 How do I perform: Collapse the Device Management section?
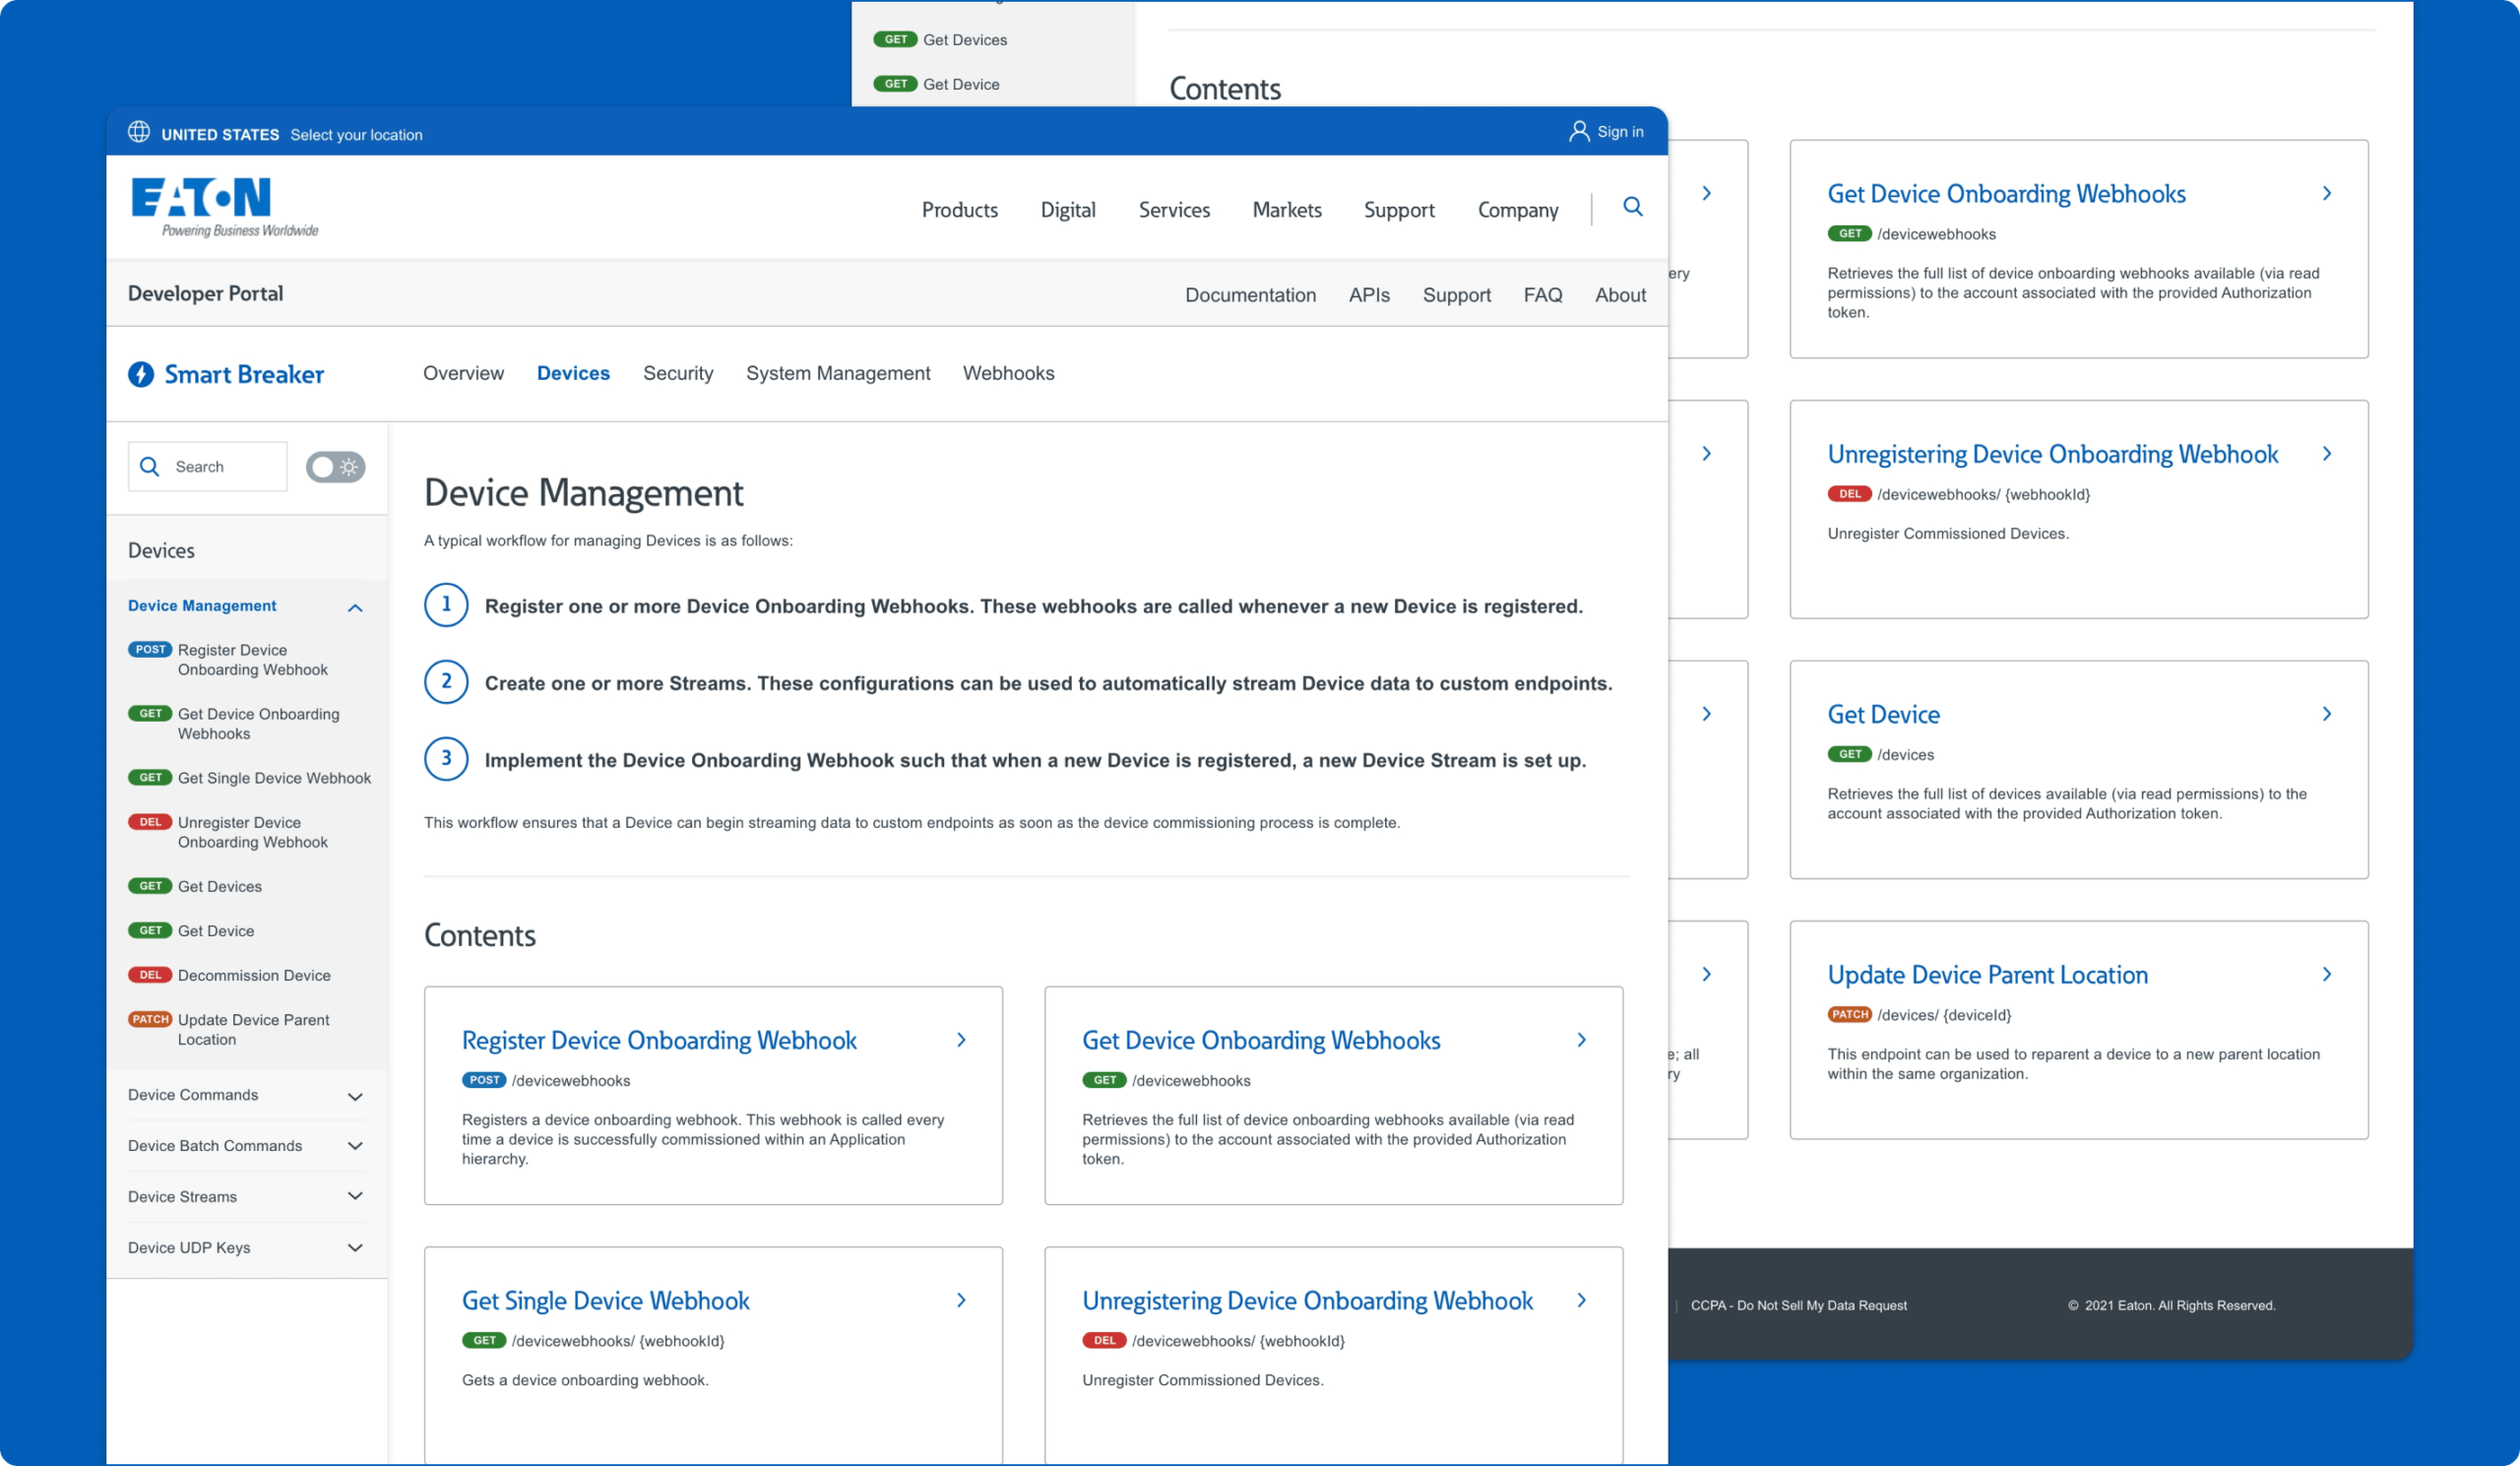tap(355, 607)
